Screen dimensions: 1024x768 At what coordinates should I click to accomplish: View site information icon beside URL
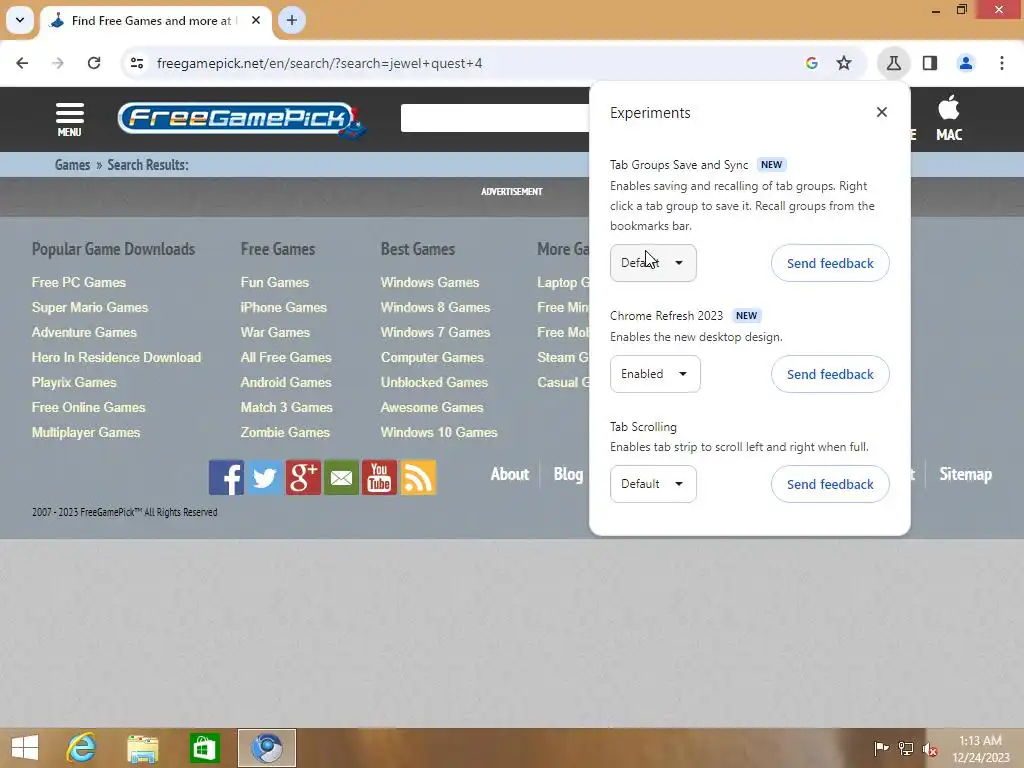click(136, 63)
